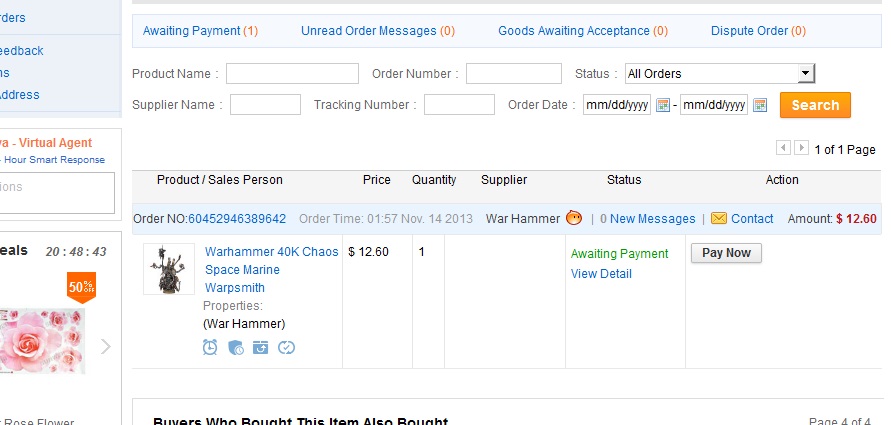Click the Pay Now button

[x=726, y=253]
